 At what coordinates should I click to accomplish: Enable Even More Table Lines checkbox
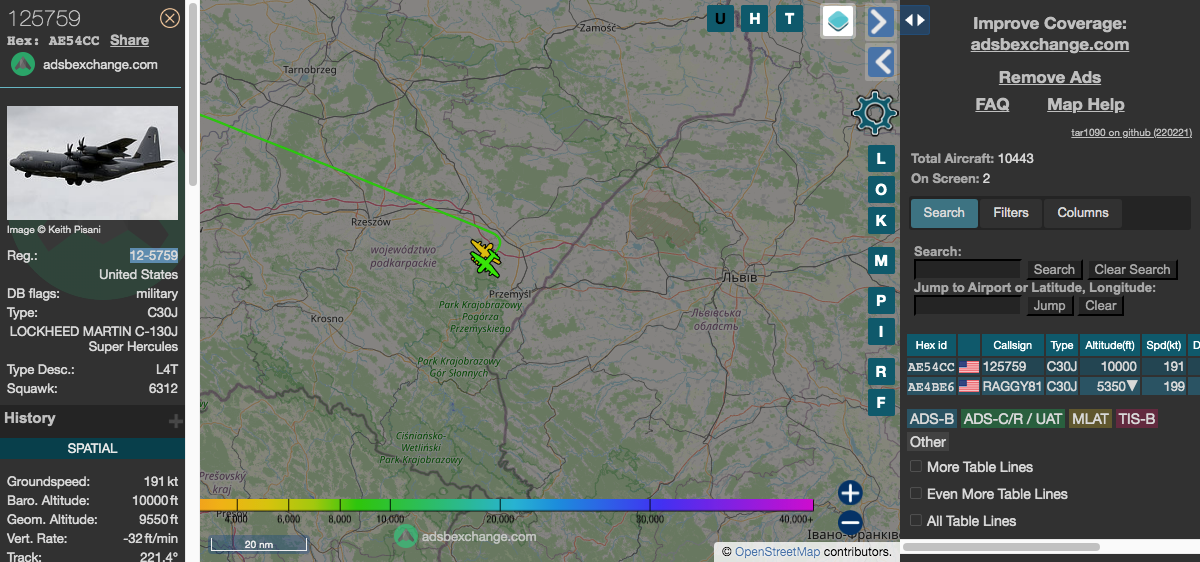(916, 494)
